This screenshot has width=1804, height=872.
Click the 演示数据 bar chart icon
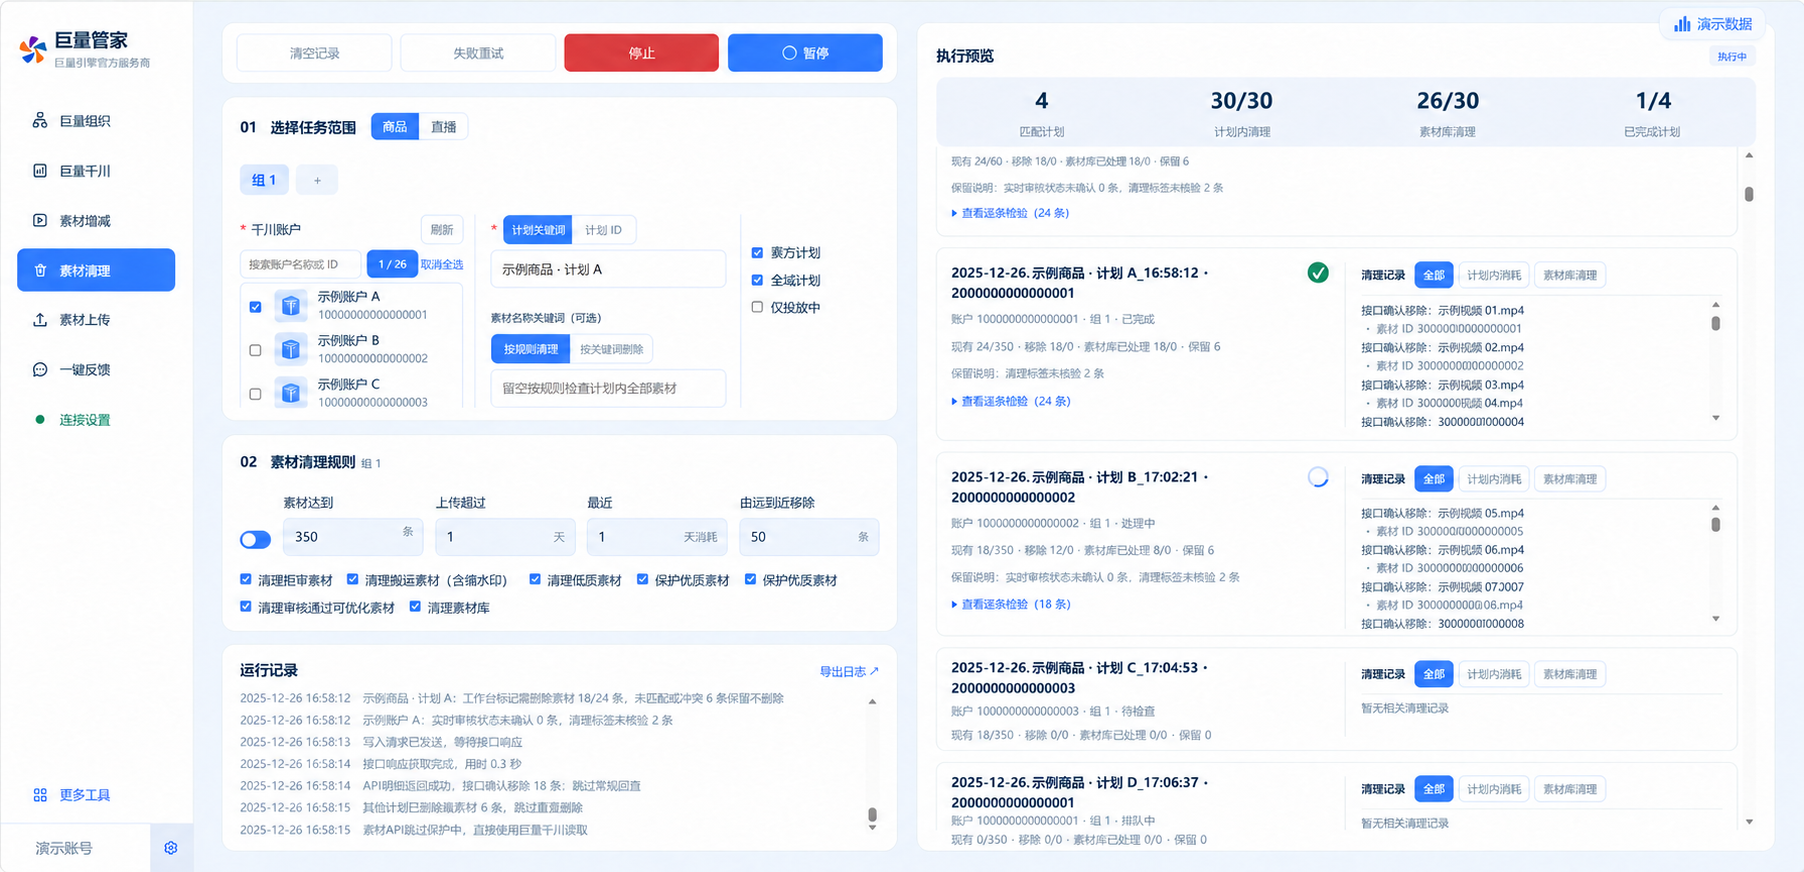[1682, 24]
